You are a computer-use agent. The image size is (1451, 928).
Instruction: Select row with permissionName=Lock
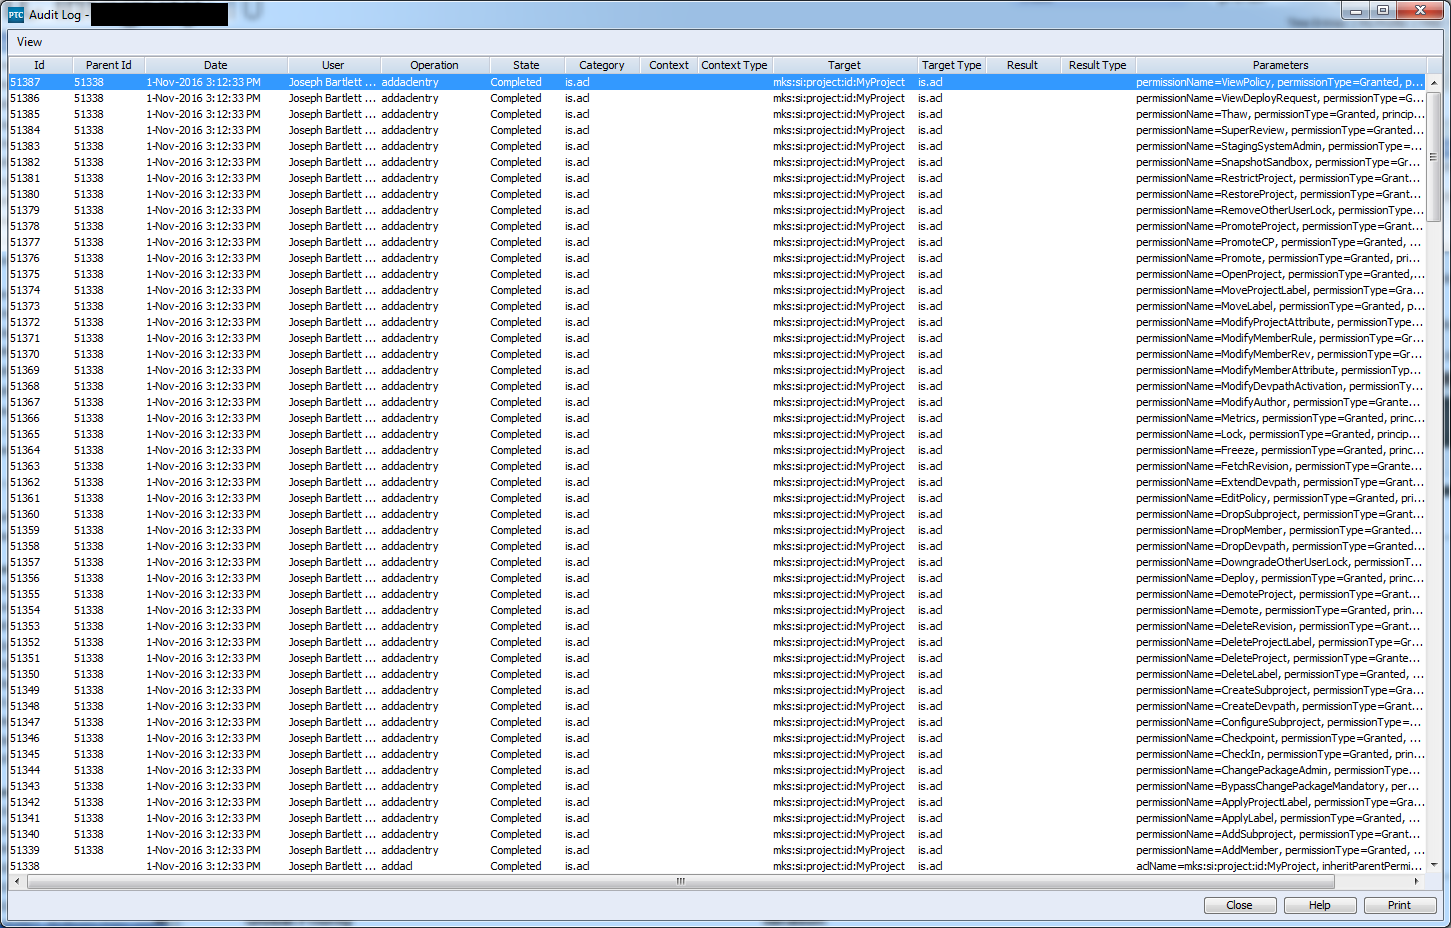click(717, 434)
